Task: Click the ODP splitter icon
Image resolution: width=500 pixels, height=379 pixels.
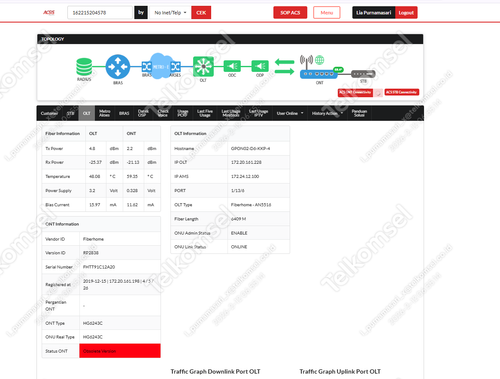Action: [260, 66]
